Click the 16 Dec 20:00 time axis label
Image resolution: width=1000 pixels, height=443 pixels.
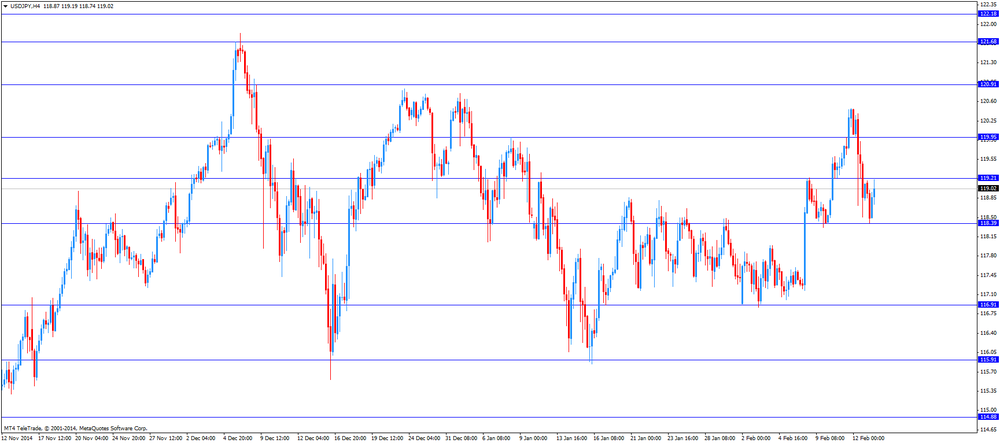[x=350, y=439]
